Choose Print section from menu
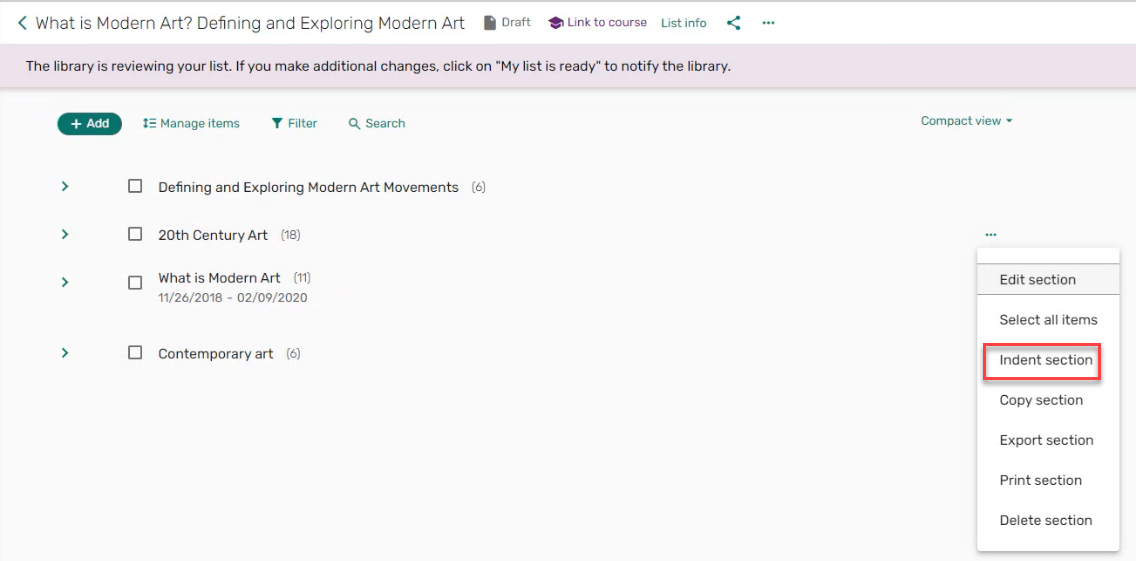1136x561 pixels. (x=1048, y=480)
